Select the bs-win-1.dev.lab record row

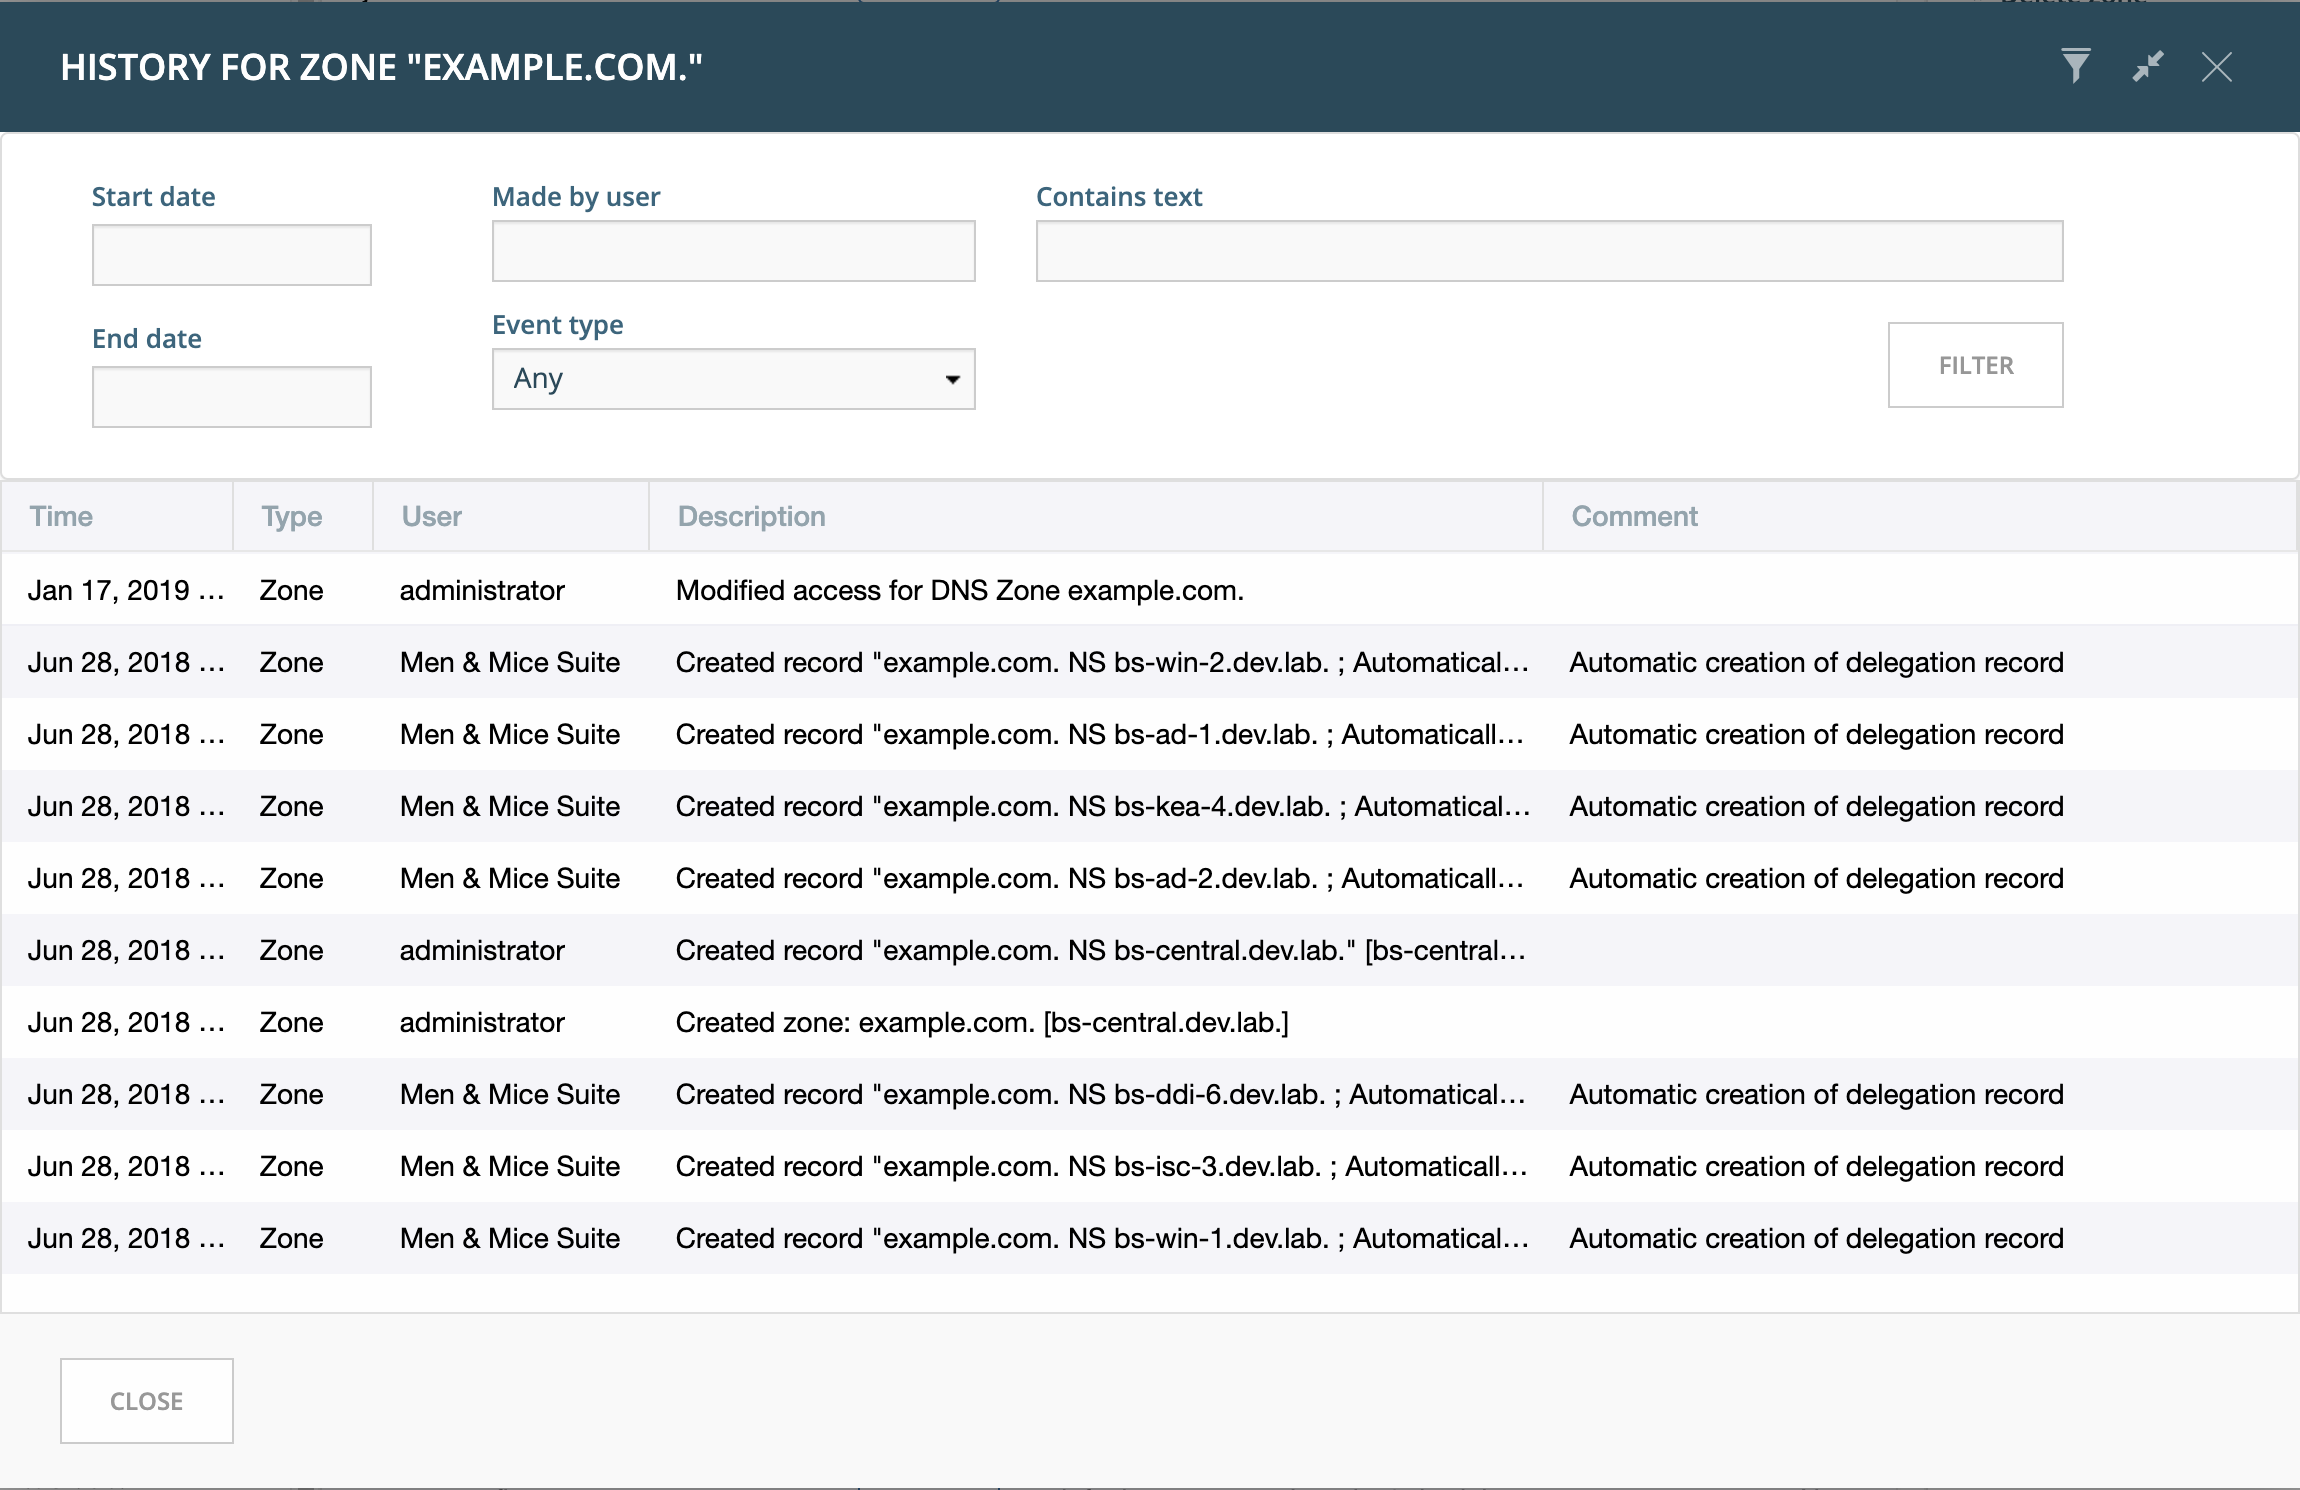click(1149, 1238)
